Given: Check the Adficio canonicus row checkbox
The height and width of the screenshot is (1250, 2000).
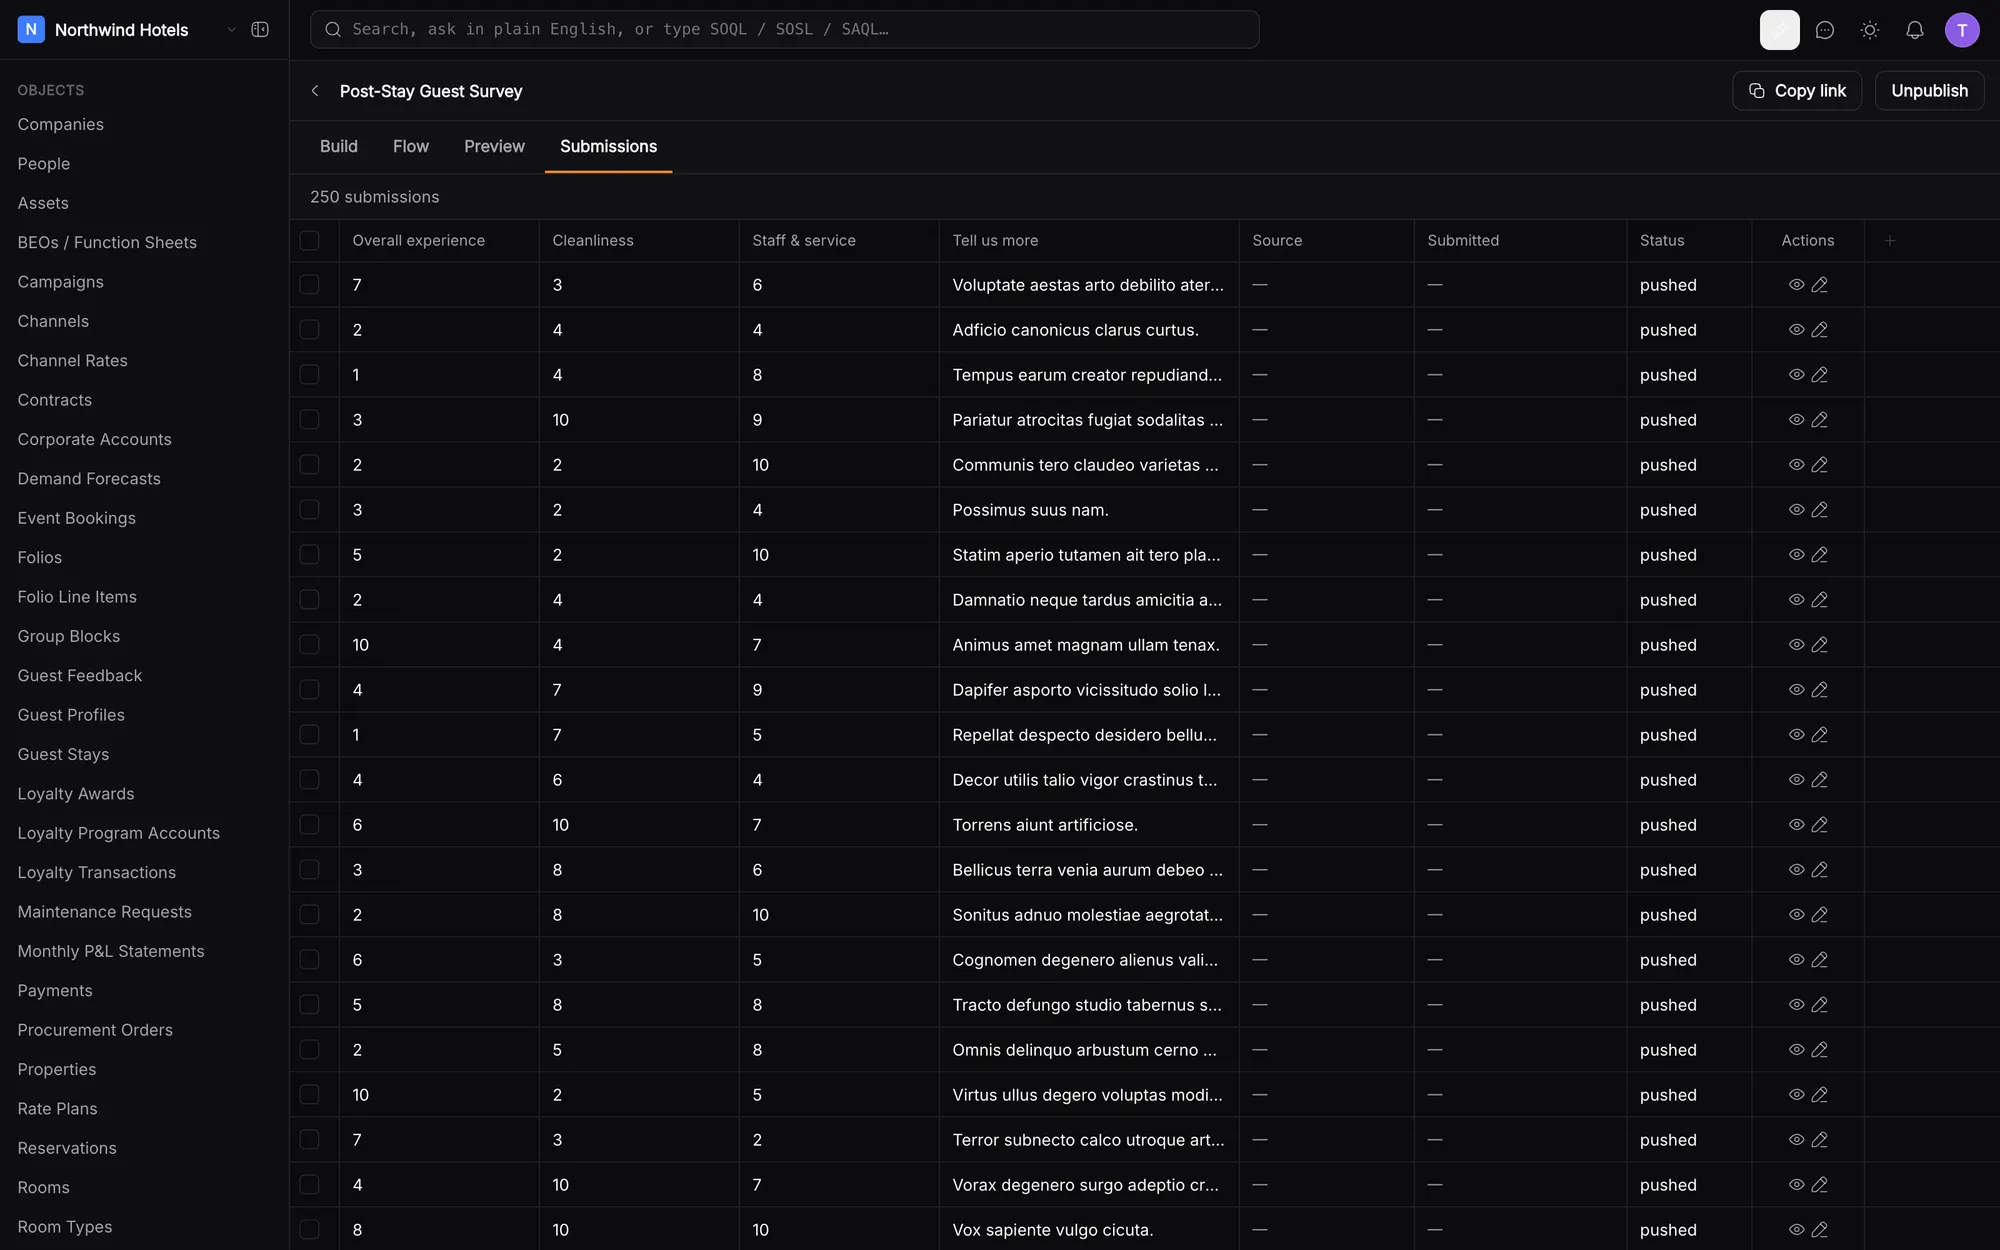Looking at the screenshot, I should point(310,330).
